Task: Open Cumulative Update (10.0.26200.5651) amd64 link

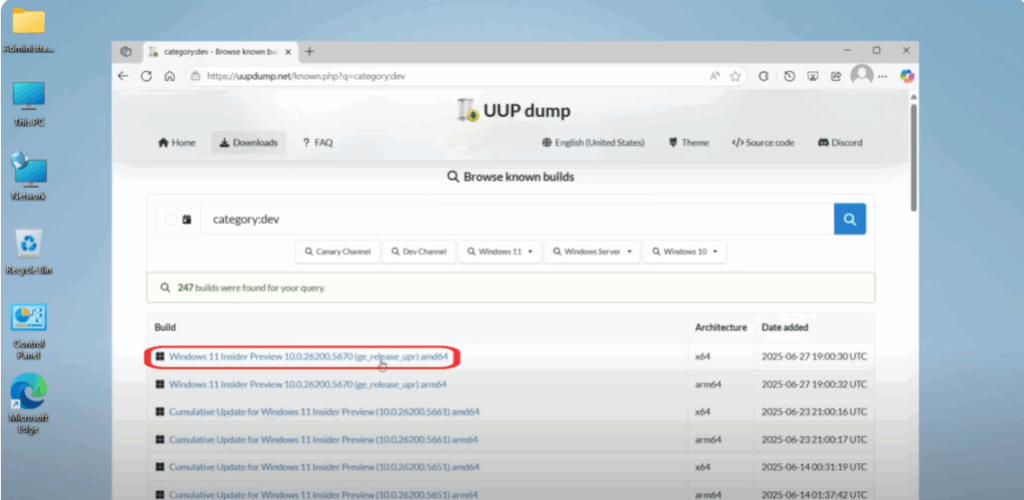Action: pyautogui.click(x=324, y=467)
